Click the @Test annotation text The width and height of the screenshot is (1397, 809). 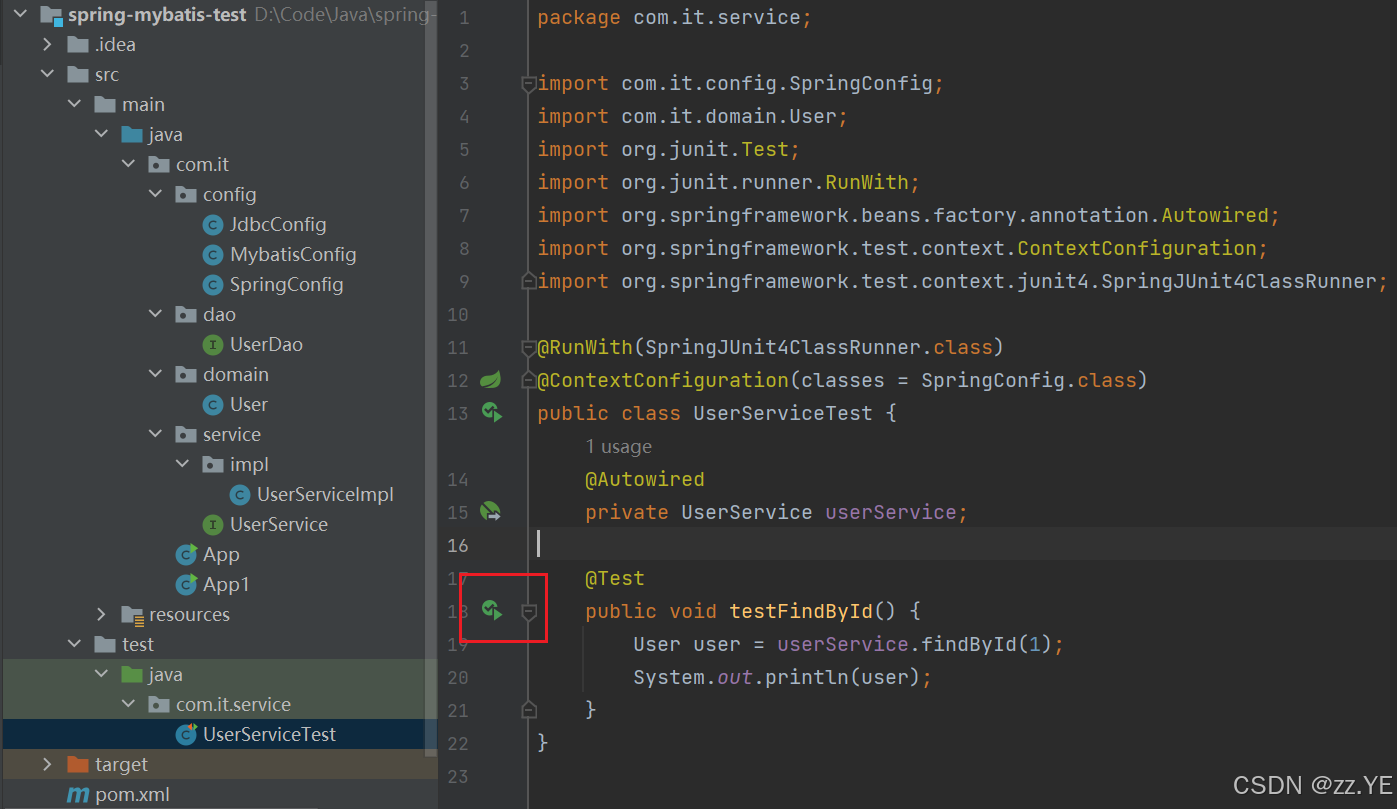click(615, 578)
